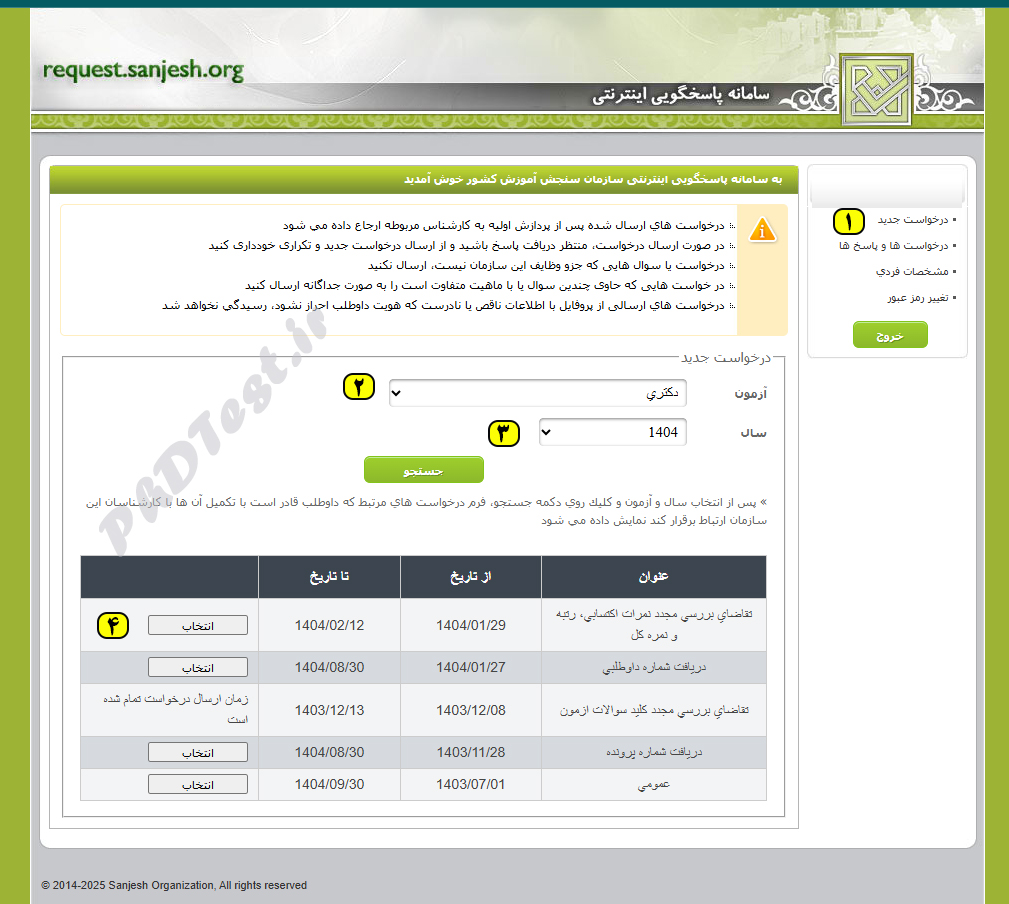Click the yellow number 2 badge beside the exam dropdown

358,386
